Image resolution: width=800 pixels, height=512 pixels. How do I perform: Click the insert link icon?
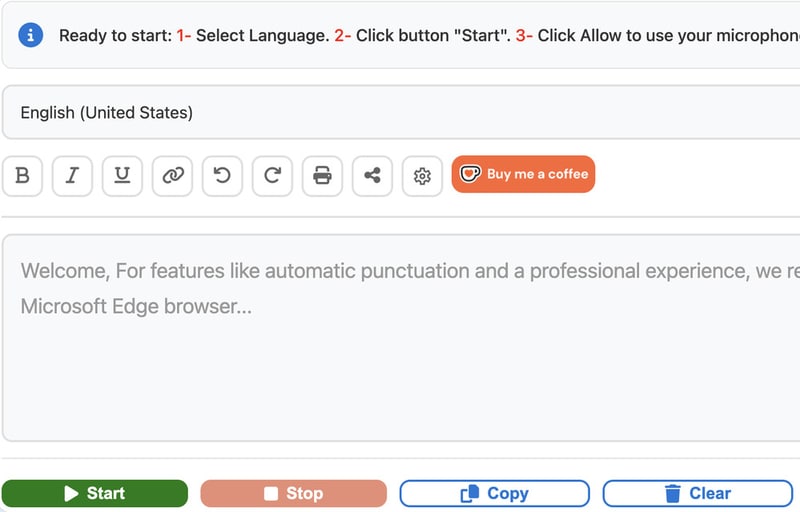[172, 176]
